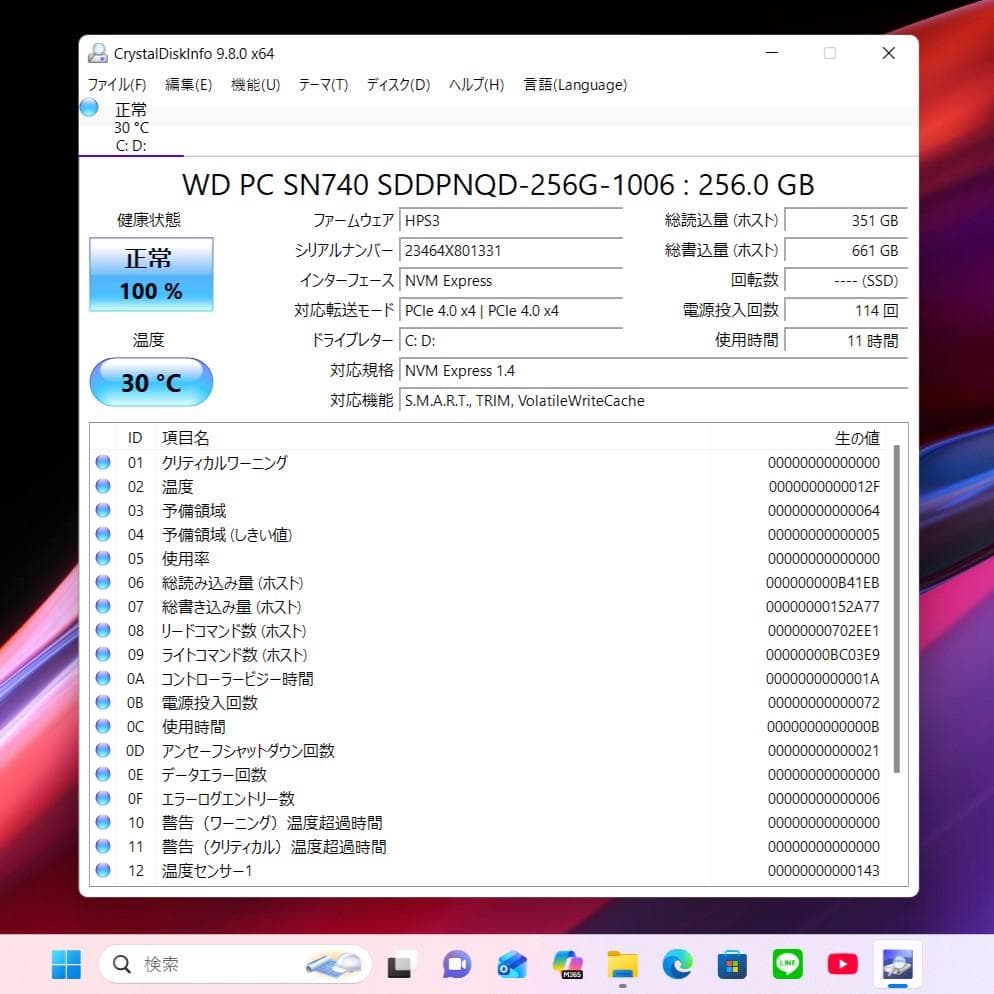Open LINE from the taskbar
Image resolution: width=994 pixels, height=994 pixels.
[787, 963]
